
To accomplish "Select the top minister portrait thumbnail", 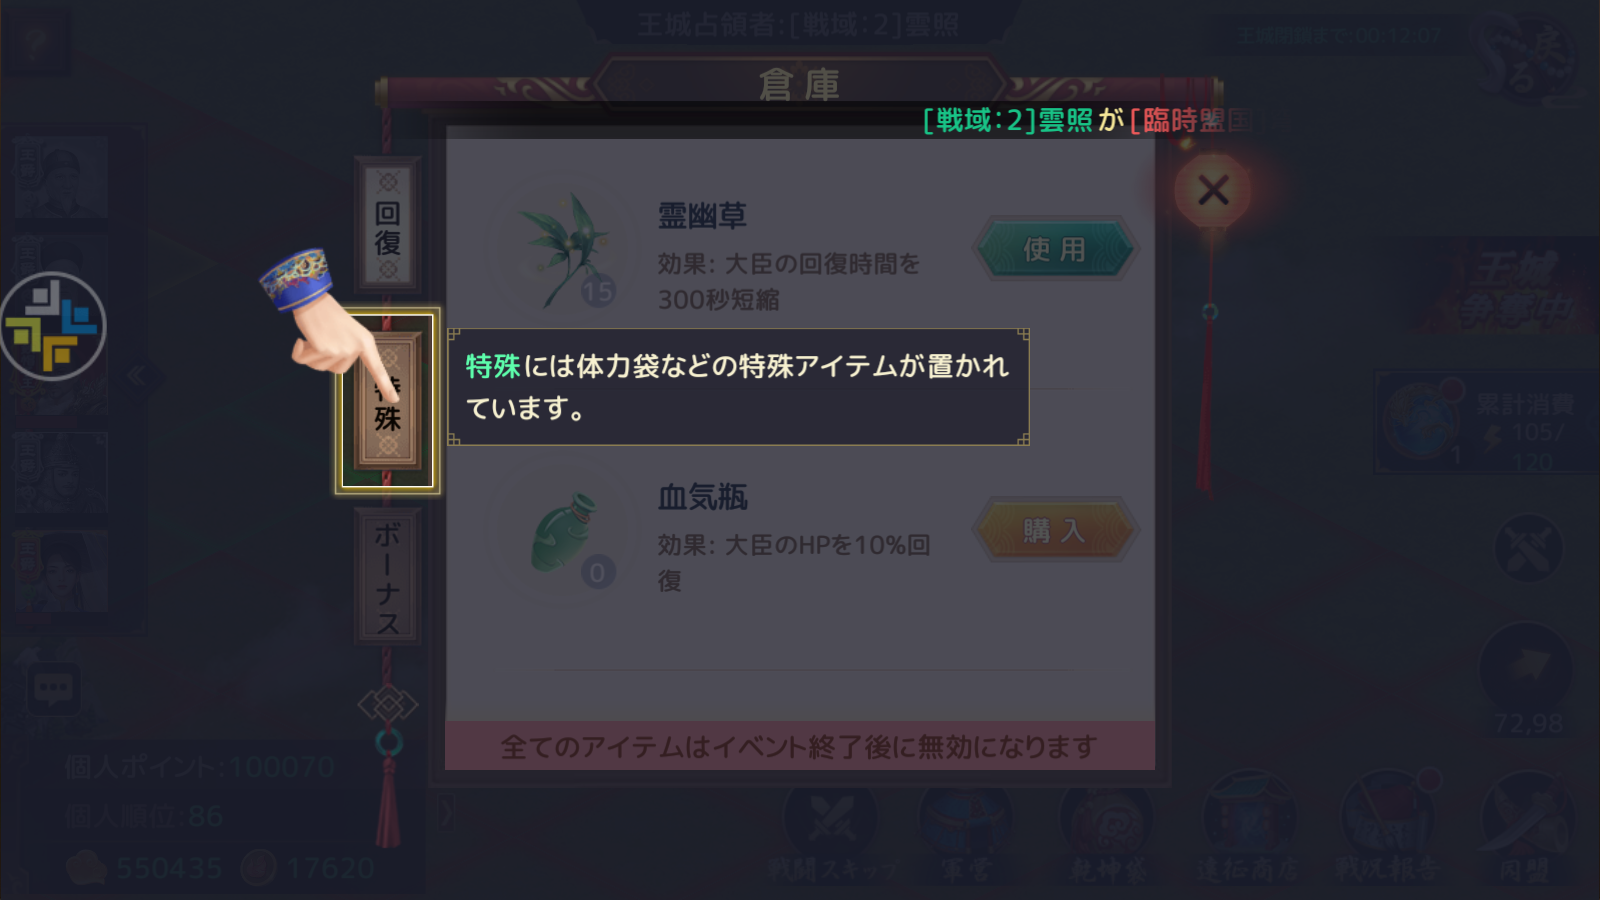I will [x=62, y=177].
